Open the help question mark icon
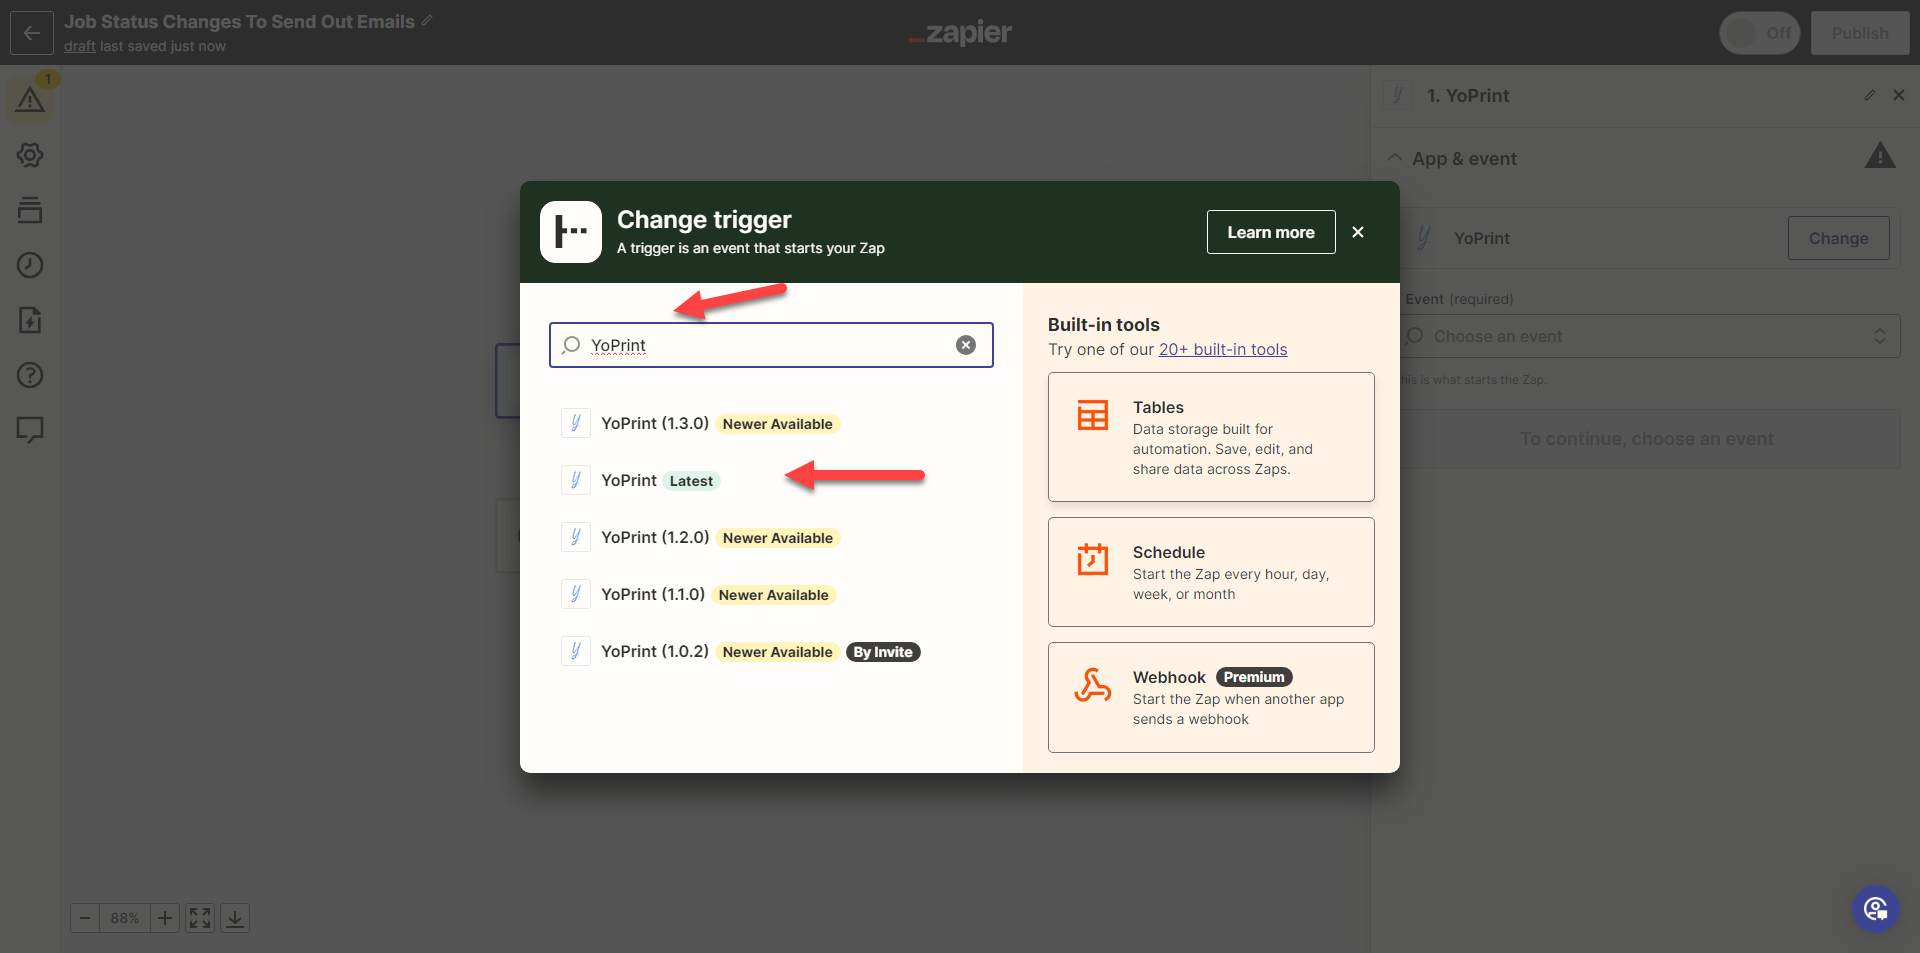This screenshot has width=1920, height=953. tap(30, 375)
